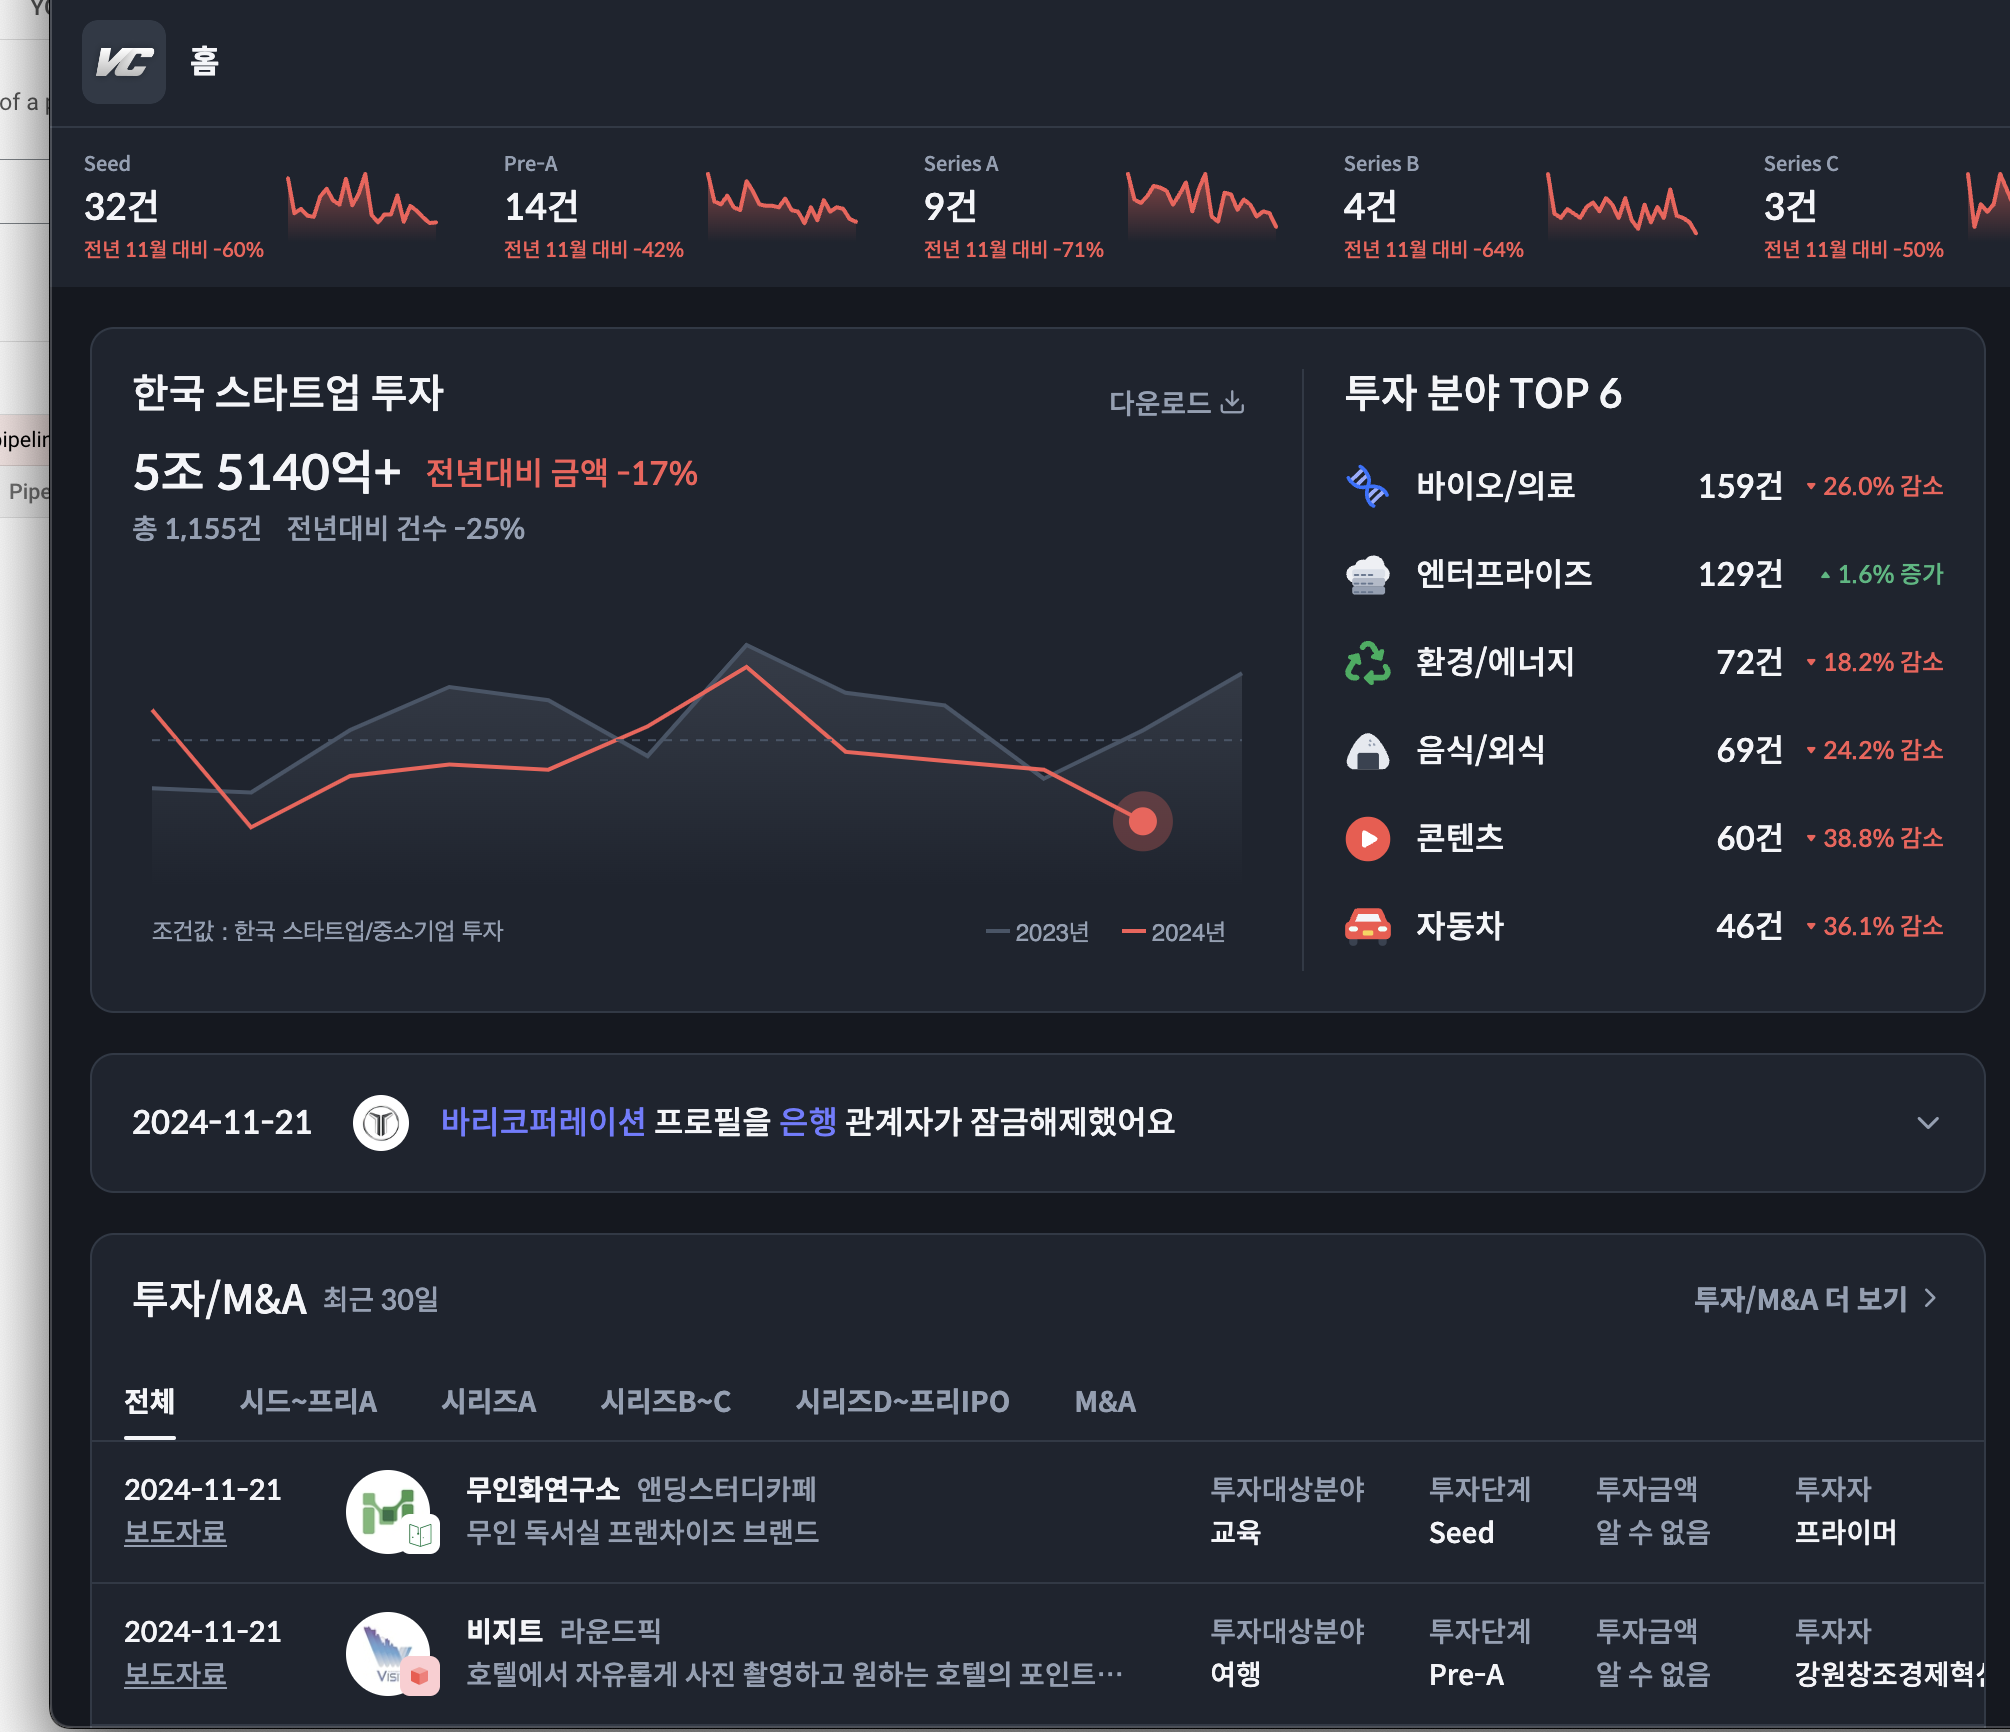
Task: Click the red 2024 chart data point
Action: click(1142, 821)
